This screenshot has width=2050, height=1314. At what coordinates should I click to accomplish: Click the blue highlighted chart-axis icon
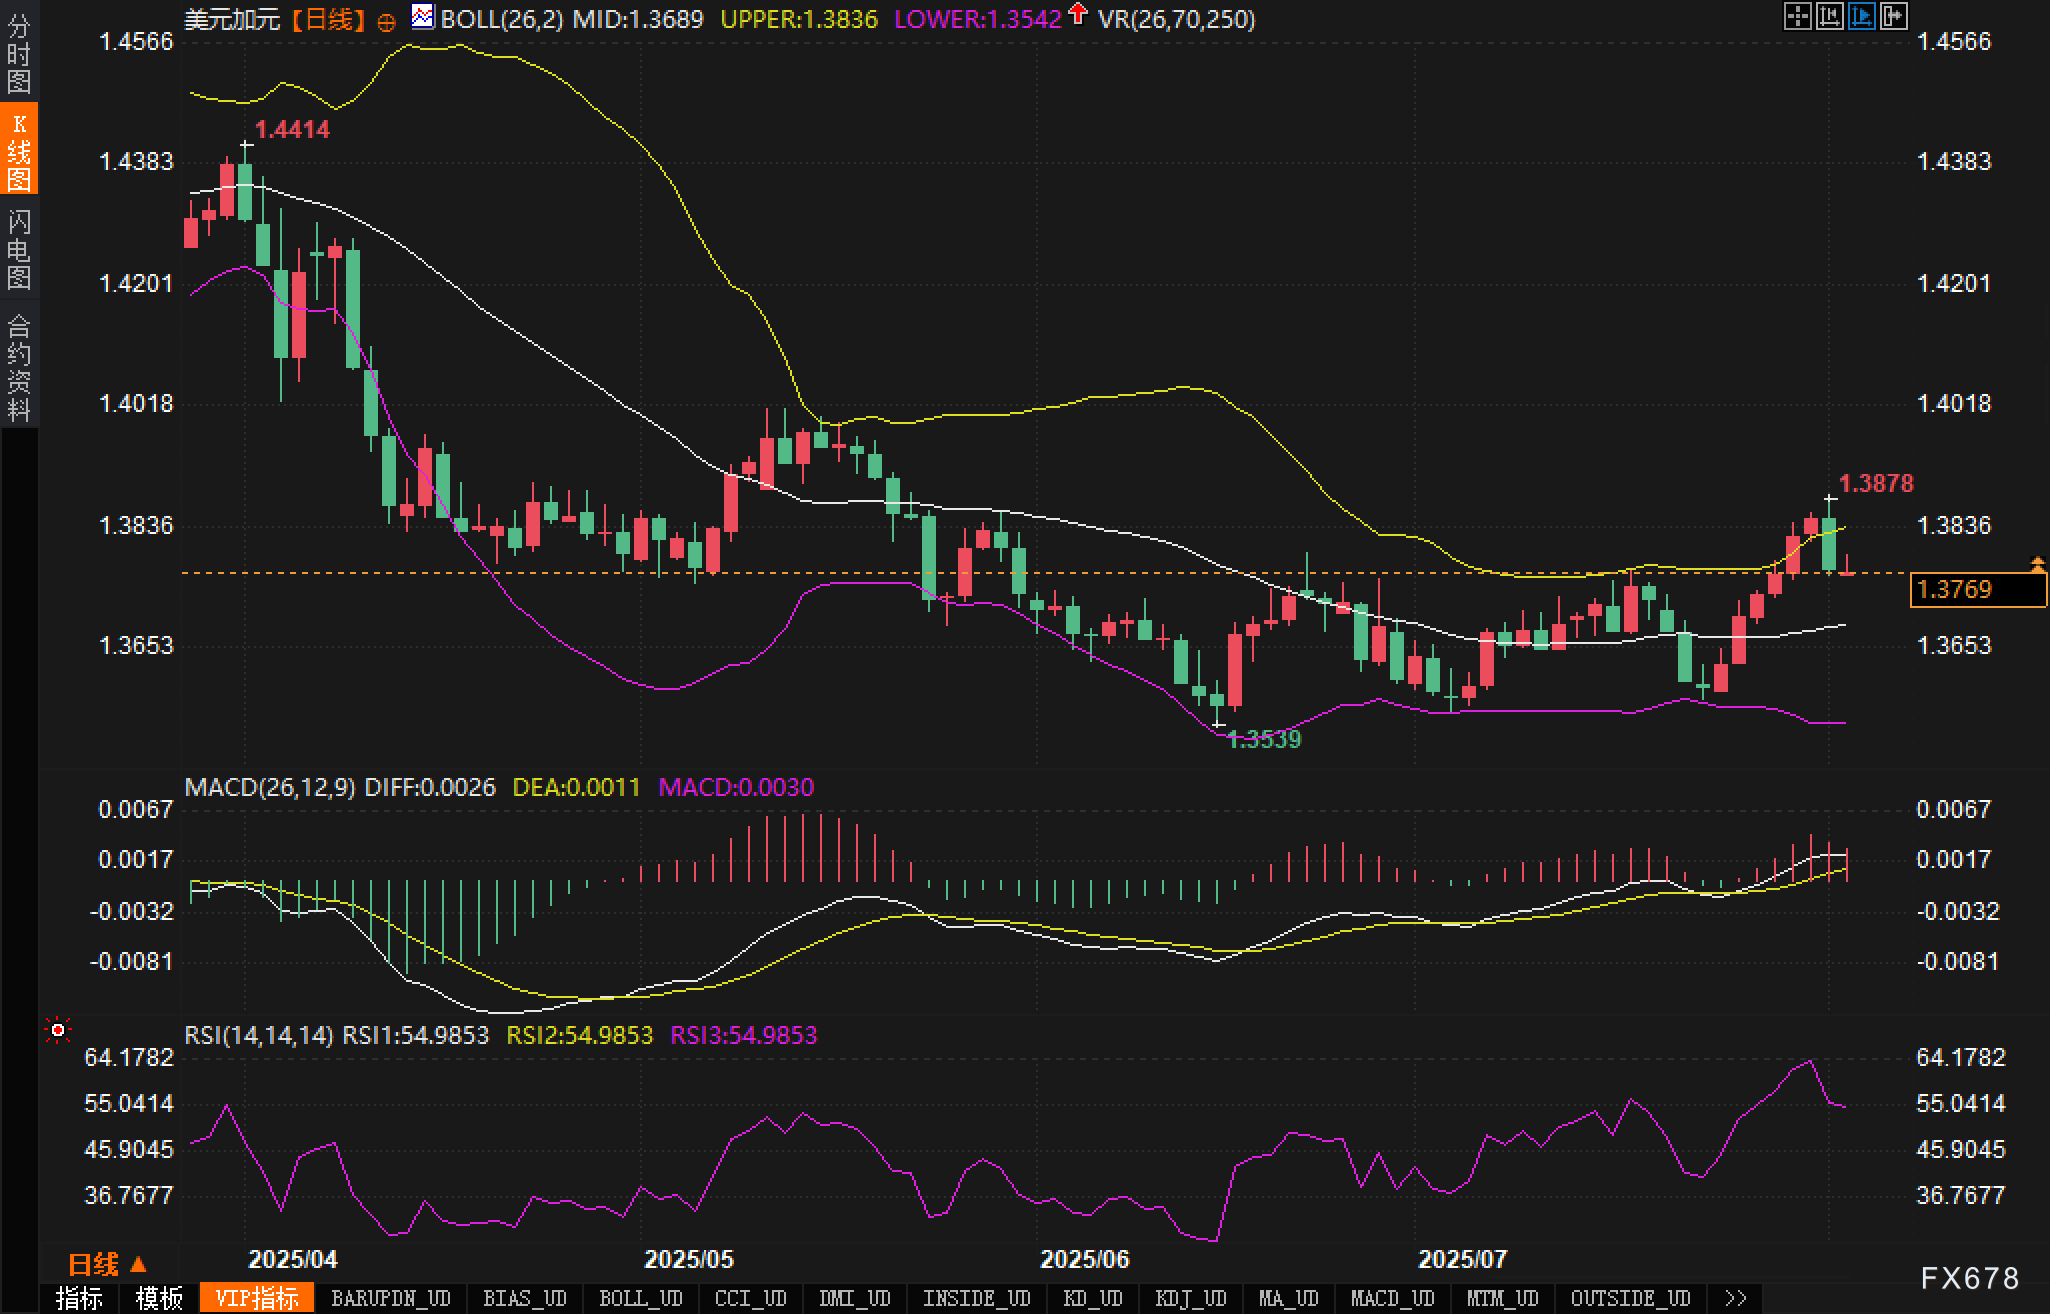coord(1861,16)
